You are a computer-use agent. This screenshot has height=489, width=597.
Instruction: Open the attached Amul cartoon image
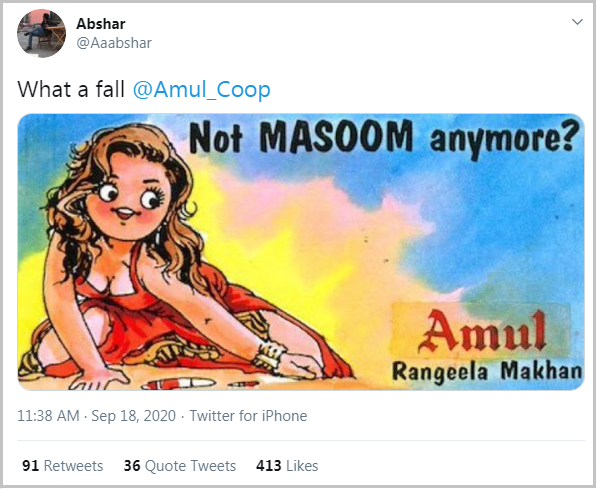301,252
